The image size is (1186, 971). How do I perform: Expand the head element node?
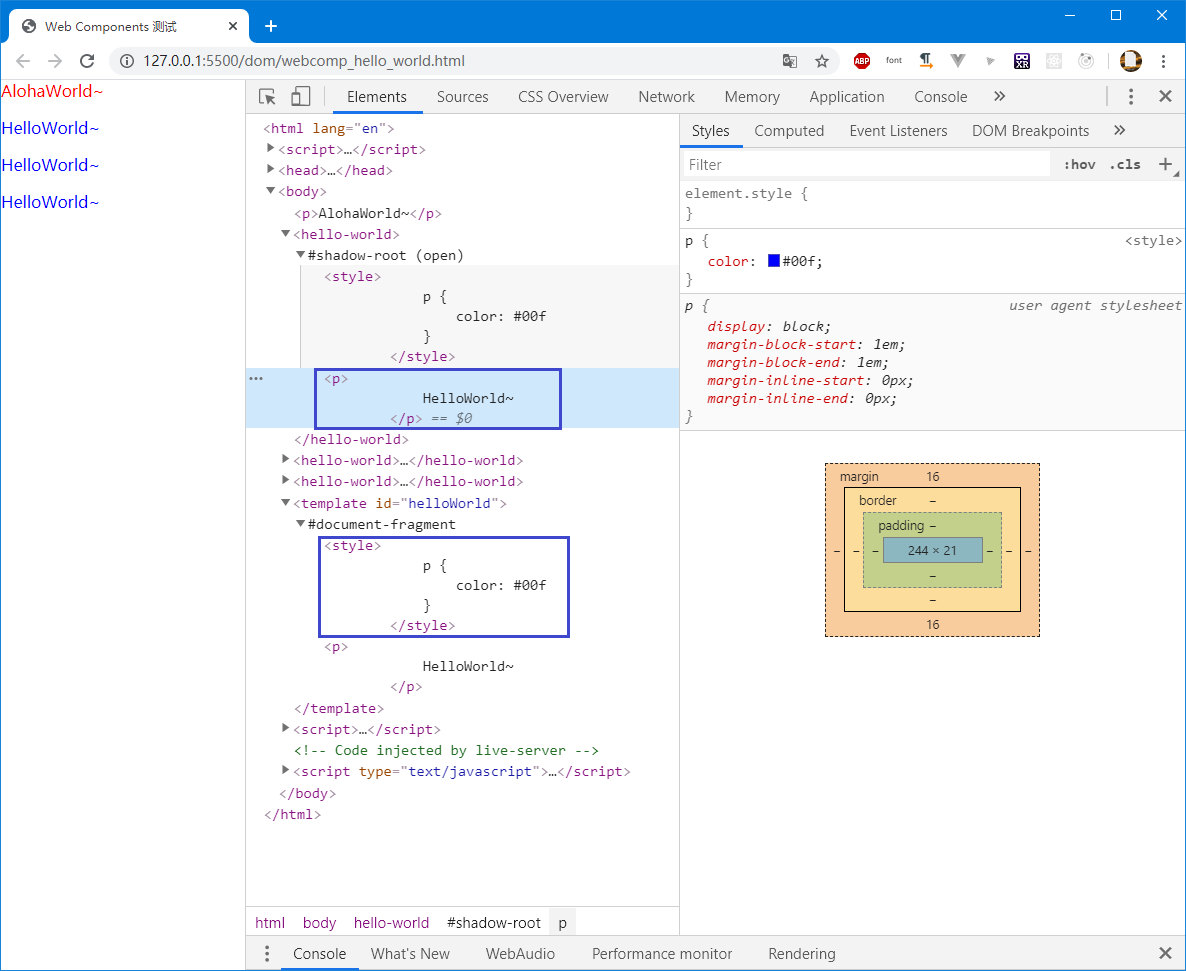click(x=270, y=170)
